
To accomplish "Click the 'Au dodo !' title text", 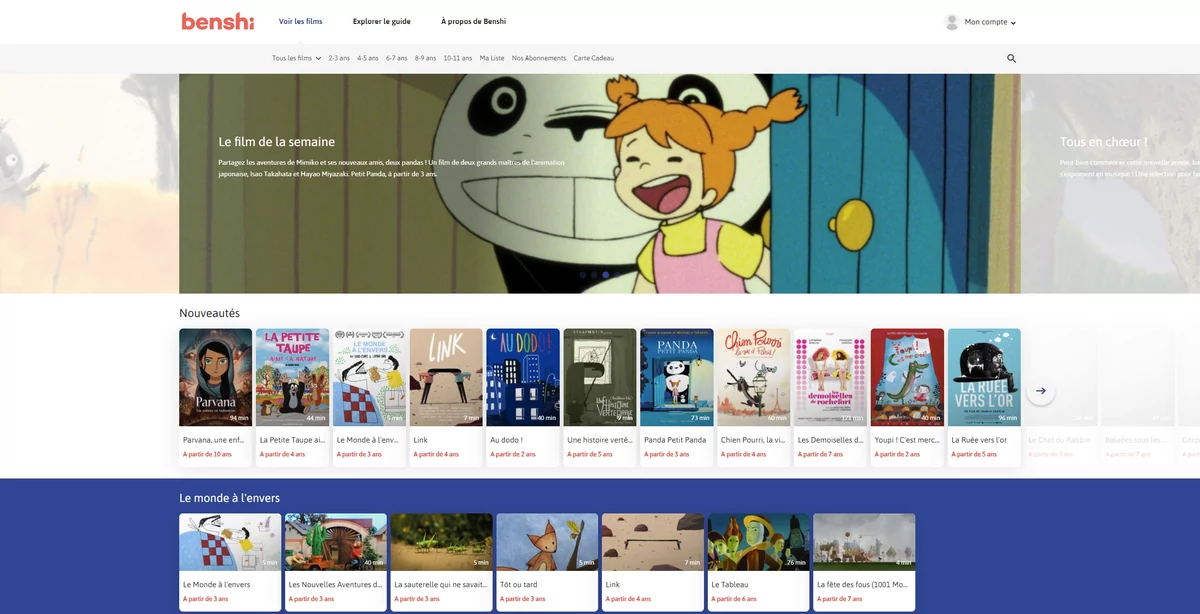I will coord(506,440).
